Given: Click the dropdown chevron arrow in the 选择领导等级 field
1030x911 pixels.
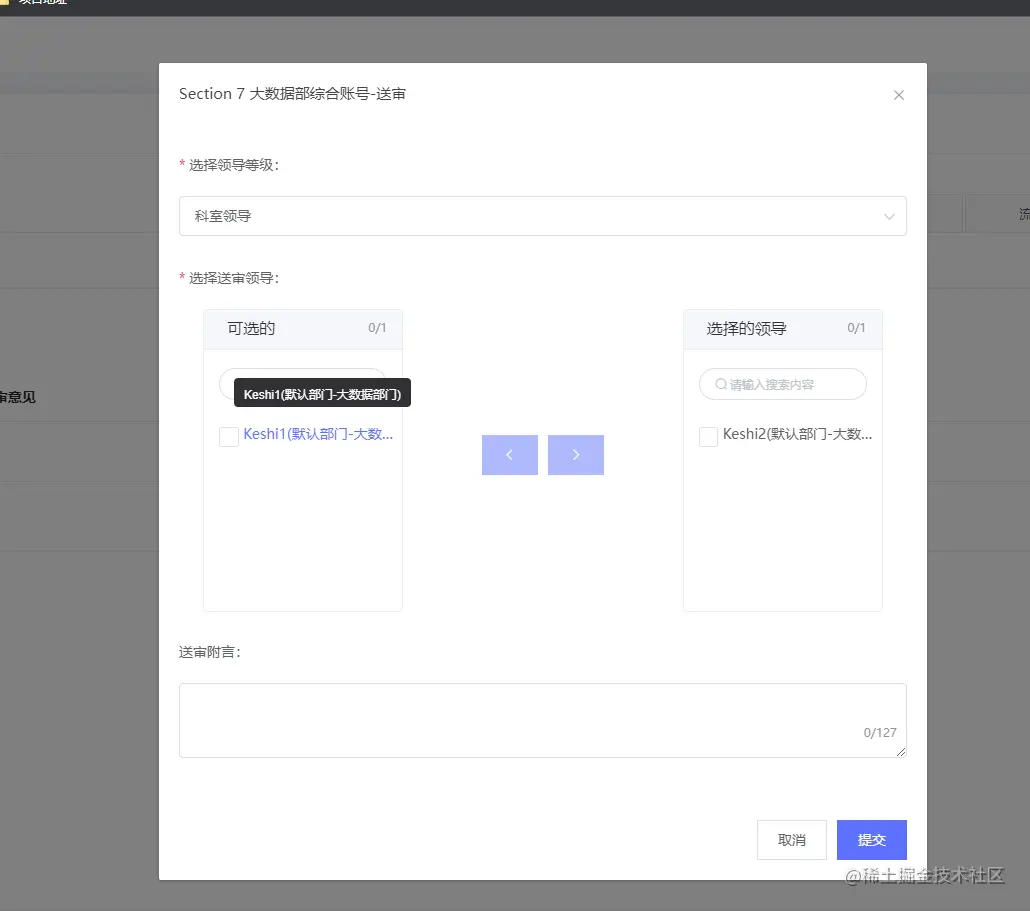Looking at the screenshot, I should click(889, 217).
